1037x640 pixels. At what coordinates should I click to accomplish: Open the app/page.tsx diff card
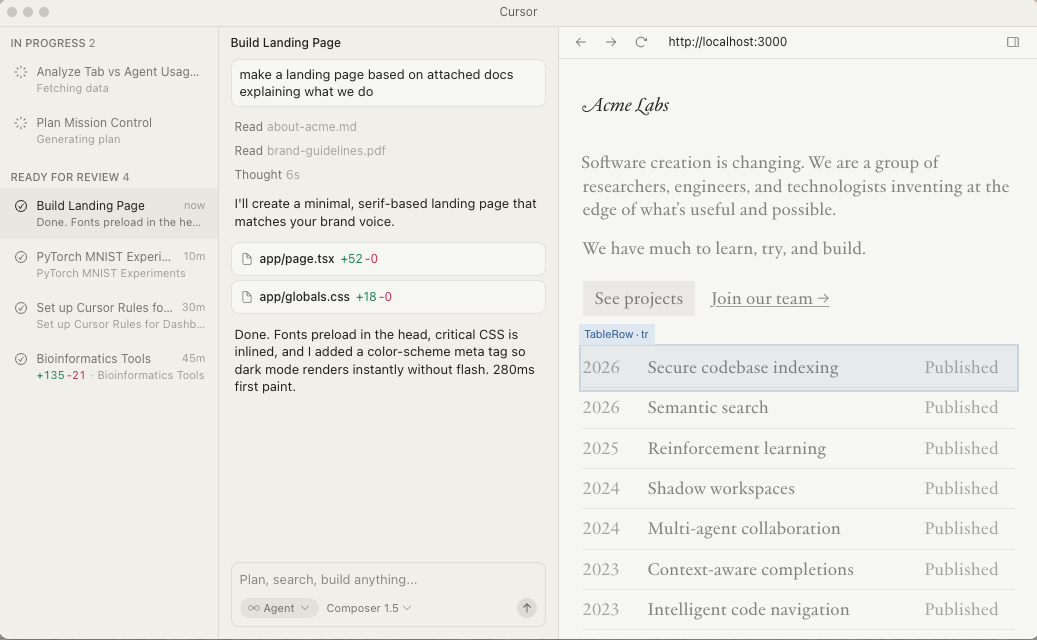coord(388,259)
